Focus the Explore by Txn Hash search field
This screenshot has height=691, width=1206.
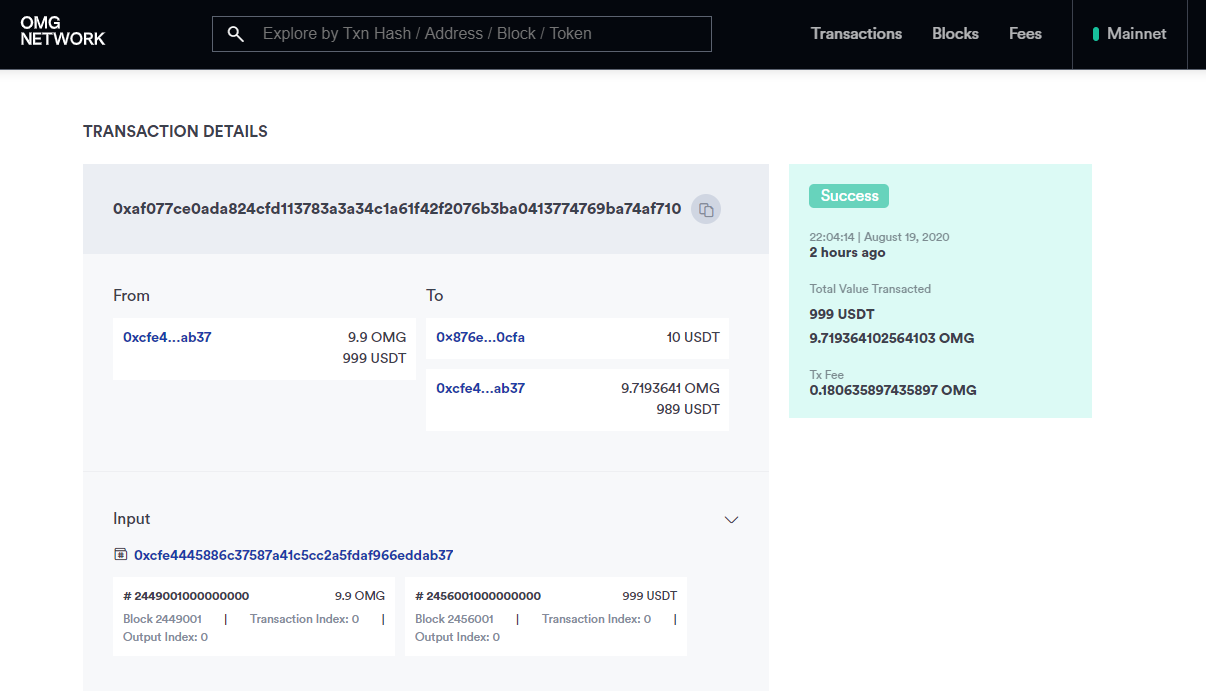pyautogui.click(x=462, y=34)
